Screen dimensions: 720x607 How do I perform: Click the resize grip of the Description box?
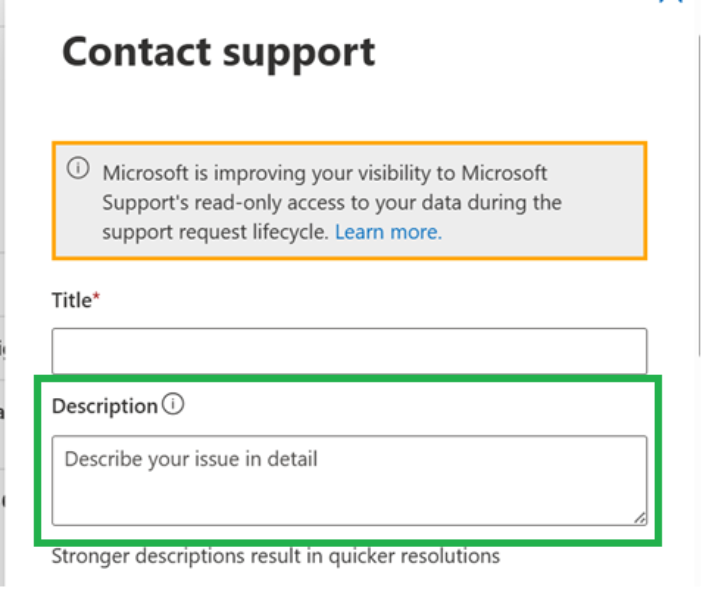pos(640,518)
